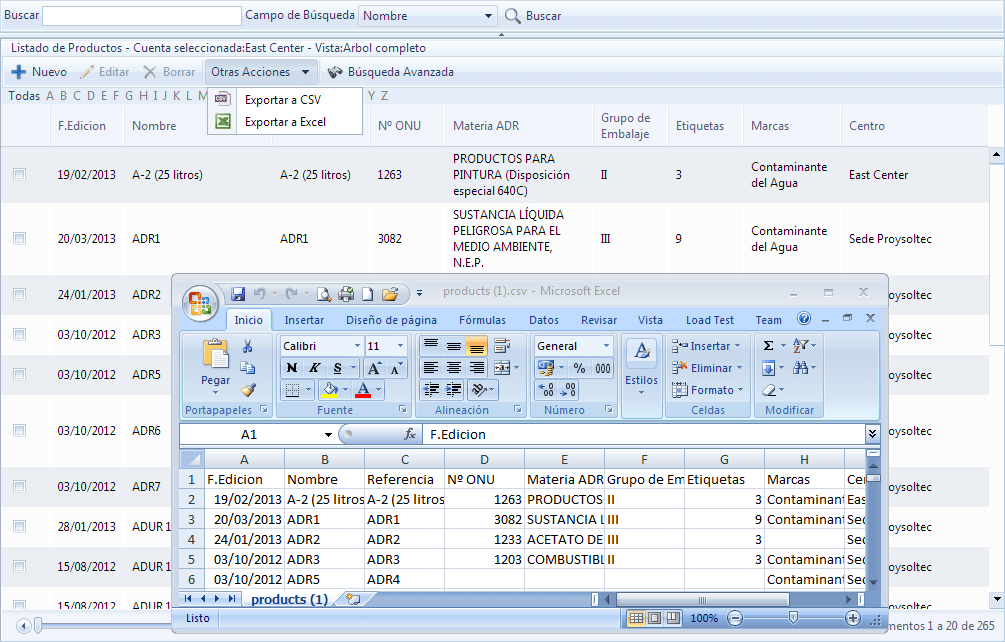Switch to the Datos ribbon tab

544,320
